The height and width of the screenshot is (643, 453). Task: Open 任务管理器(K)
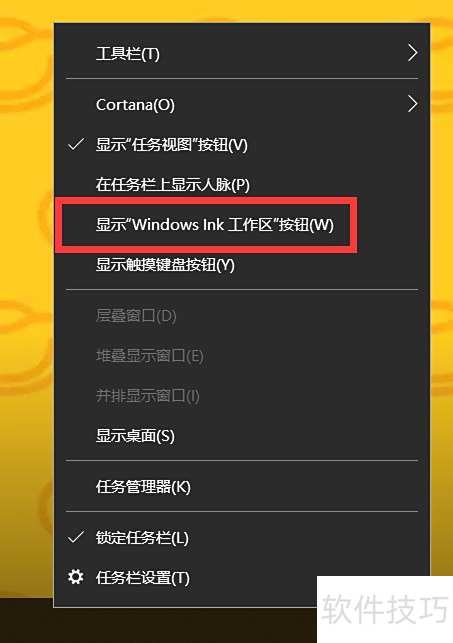tap(242, 487)
